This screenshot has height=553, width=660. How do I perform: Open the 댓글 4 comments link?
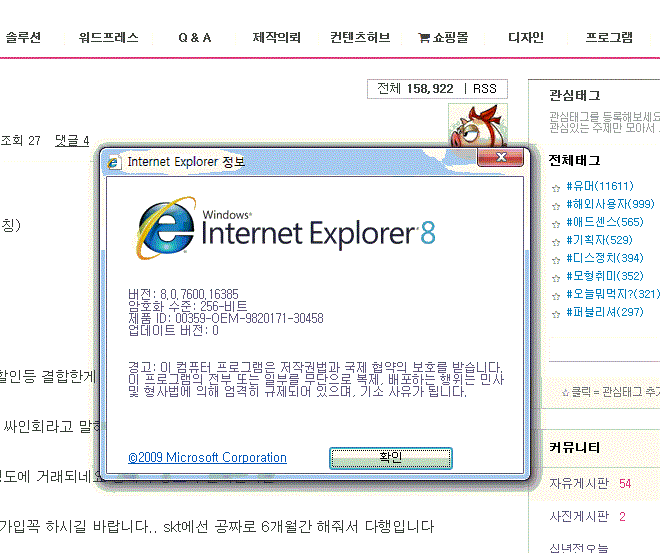coord(72,141)
